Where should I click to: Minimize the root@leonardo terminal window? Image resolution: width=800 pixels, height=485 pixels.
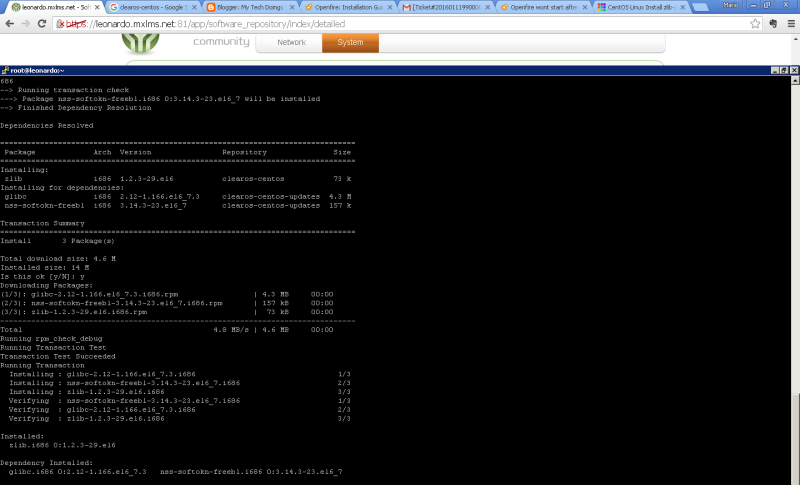pos(775,70)
